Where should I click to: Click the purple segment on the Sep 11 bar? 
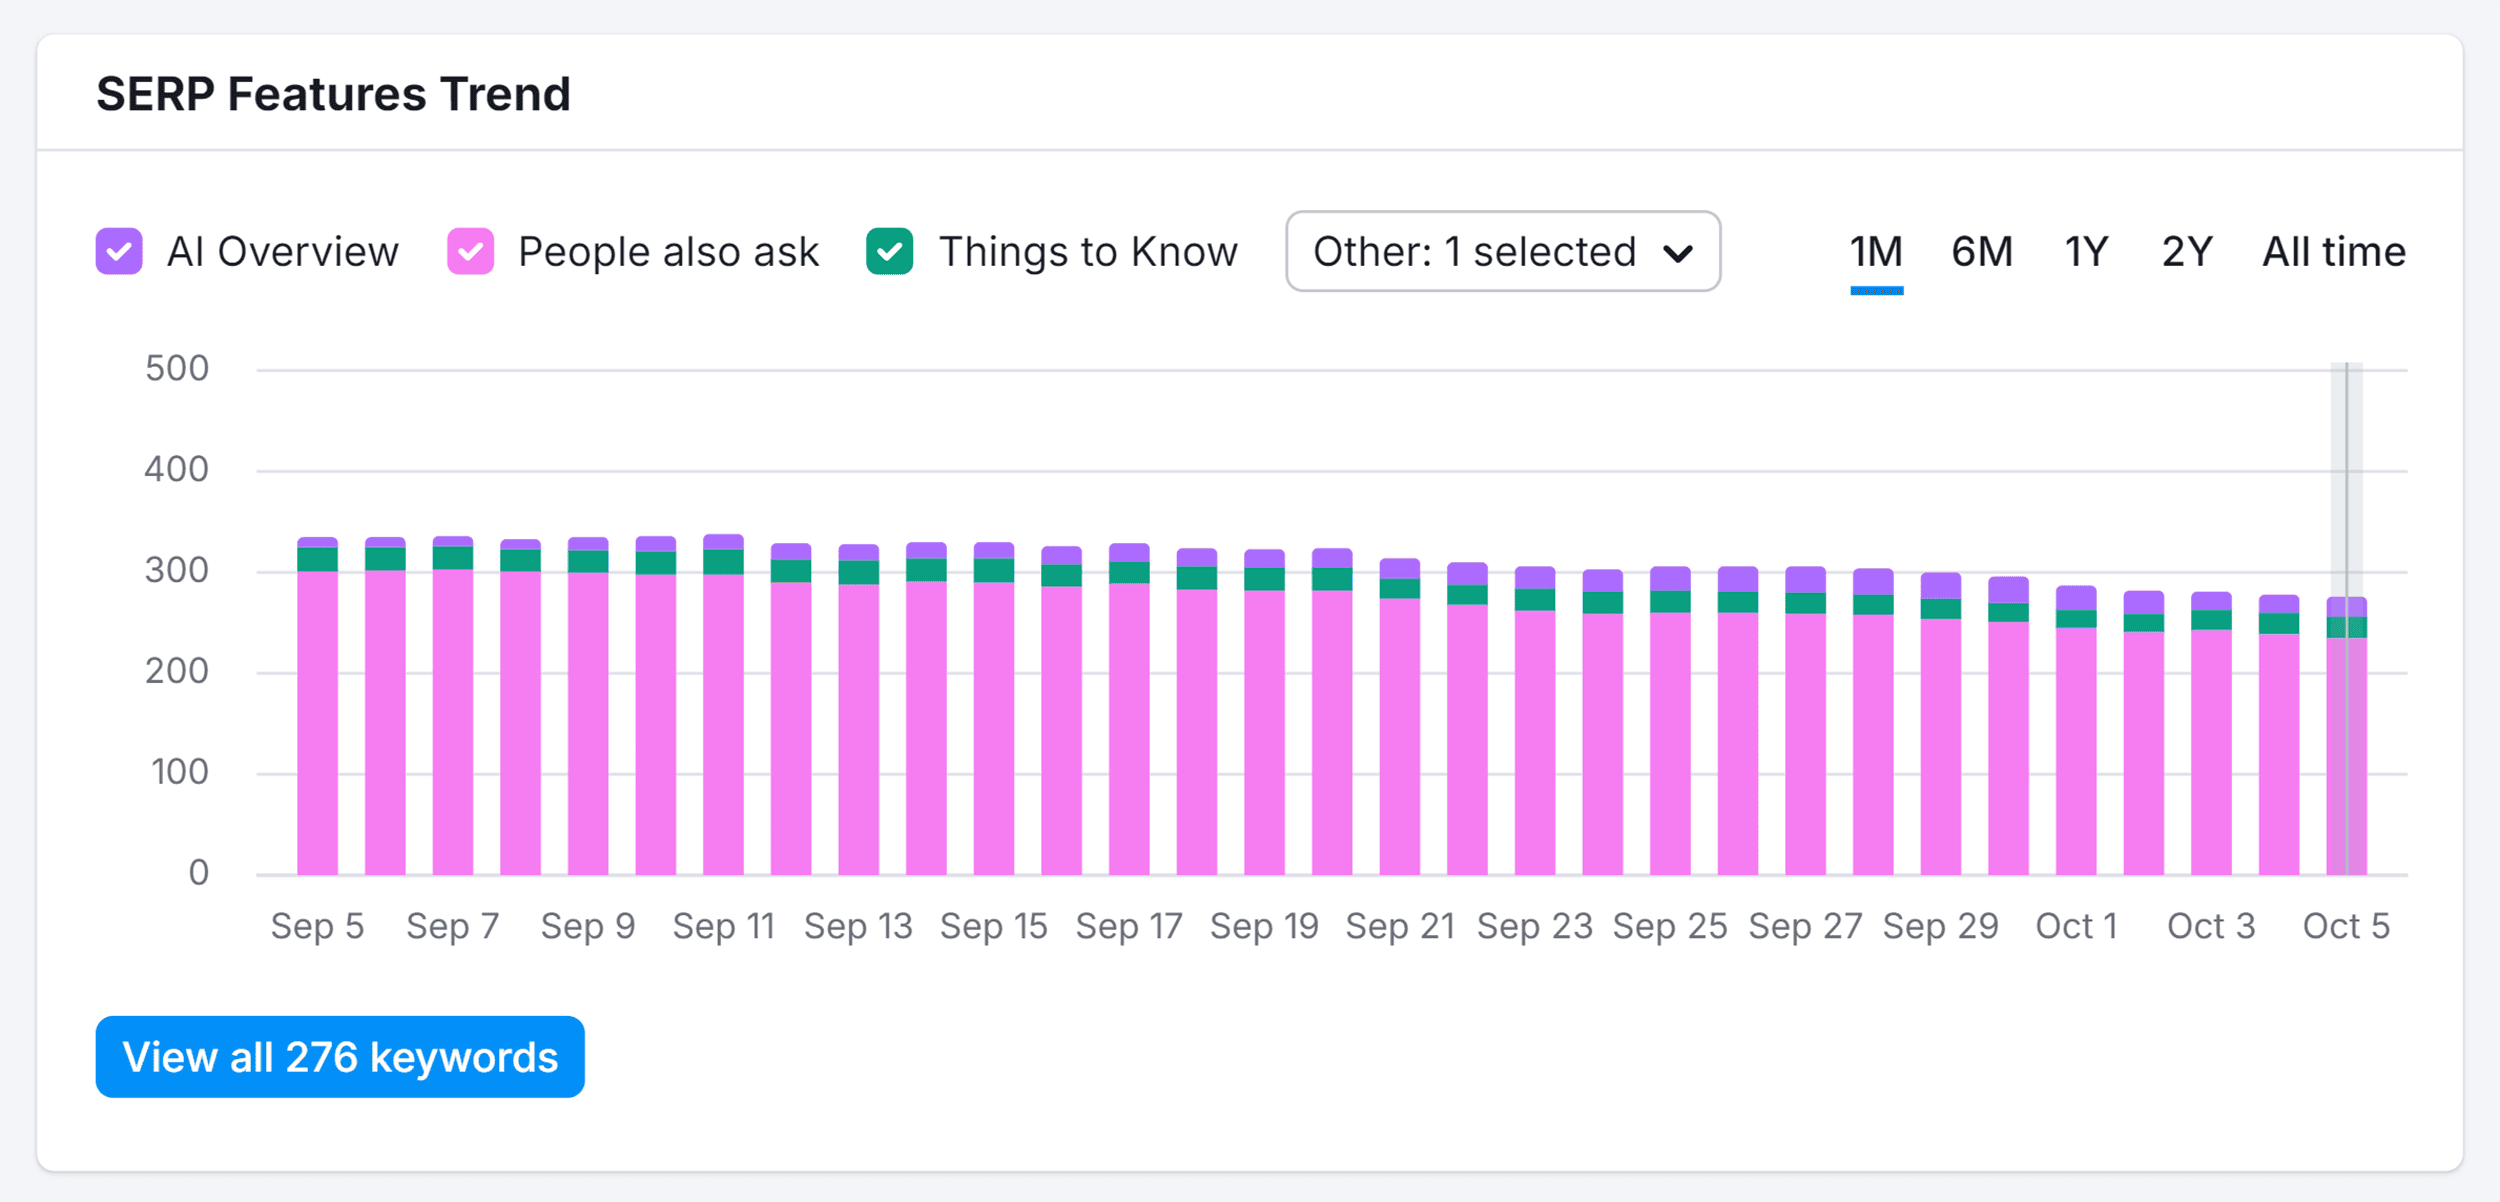[x=725, y=541]
